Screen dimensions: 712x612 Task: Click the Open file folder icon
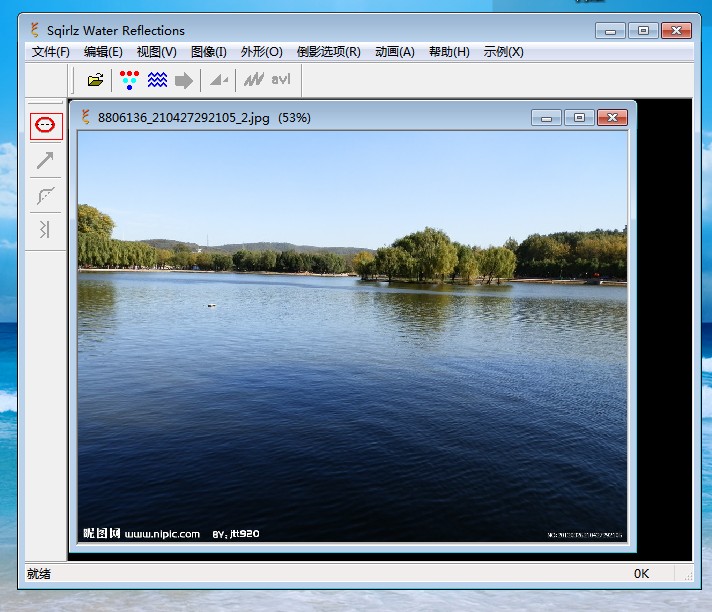tap(95, 80)
